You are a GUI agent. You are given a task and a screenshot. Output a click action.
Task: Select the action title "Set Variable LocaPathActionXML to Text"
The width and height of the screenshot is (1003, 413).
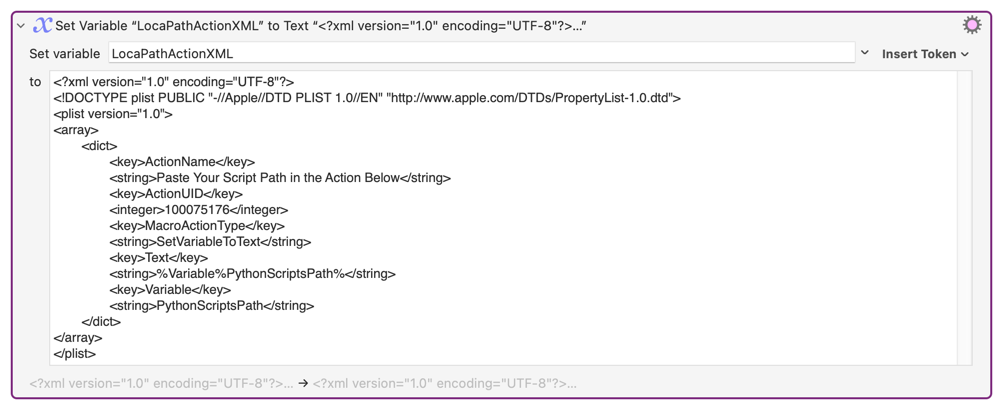click(x=320, y=26)
